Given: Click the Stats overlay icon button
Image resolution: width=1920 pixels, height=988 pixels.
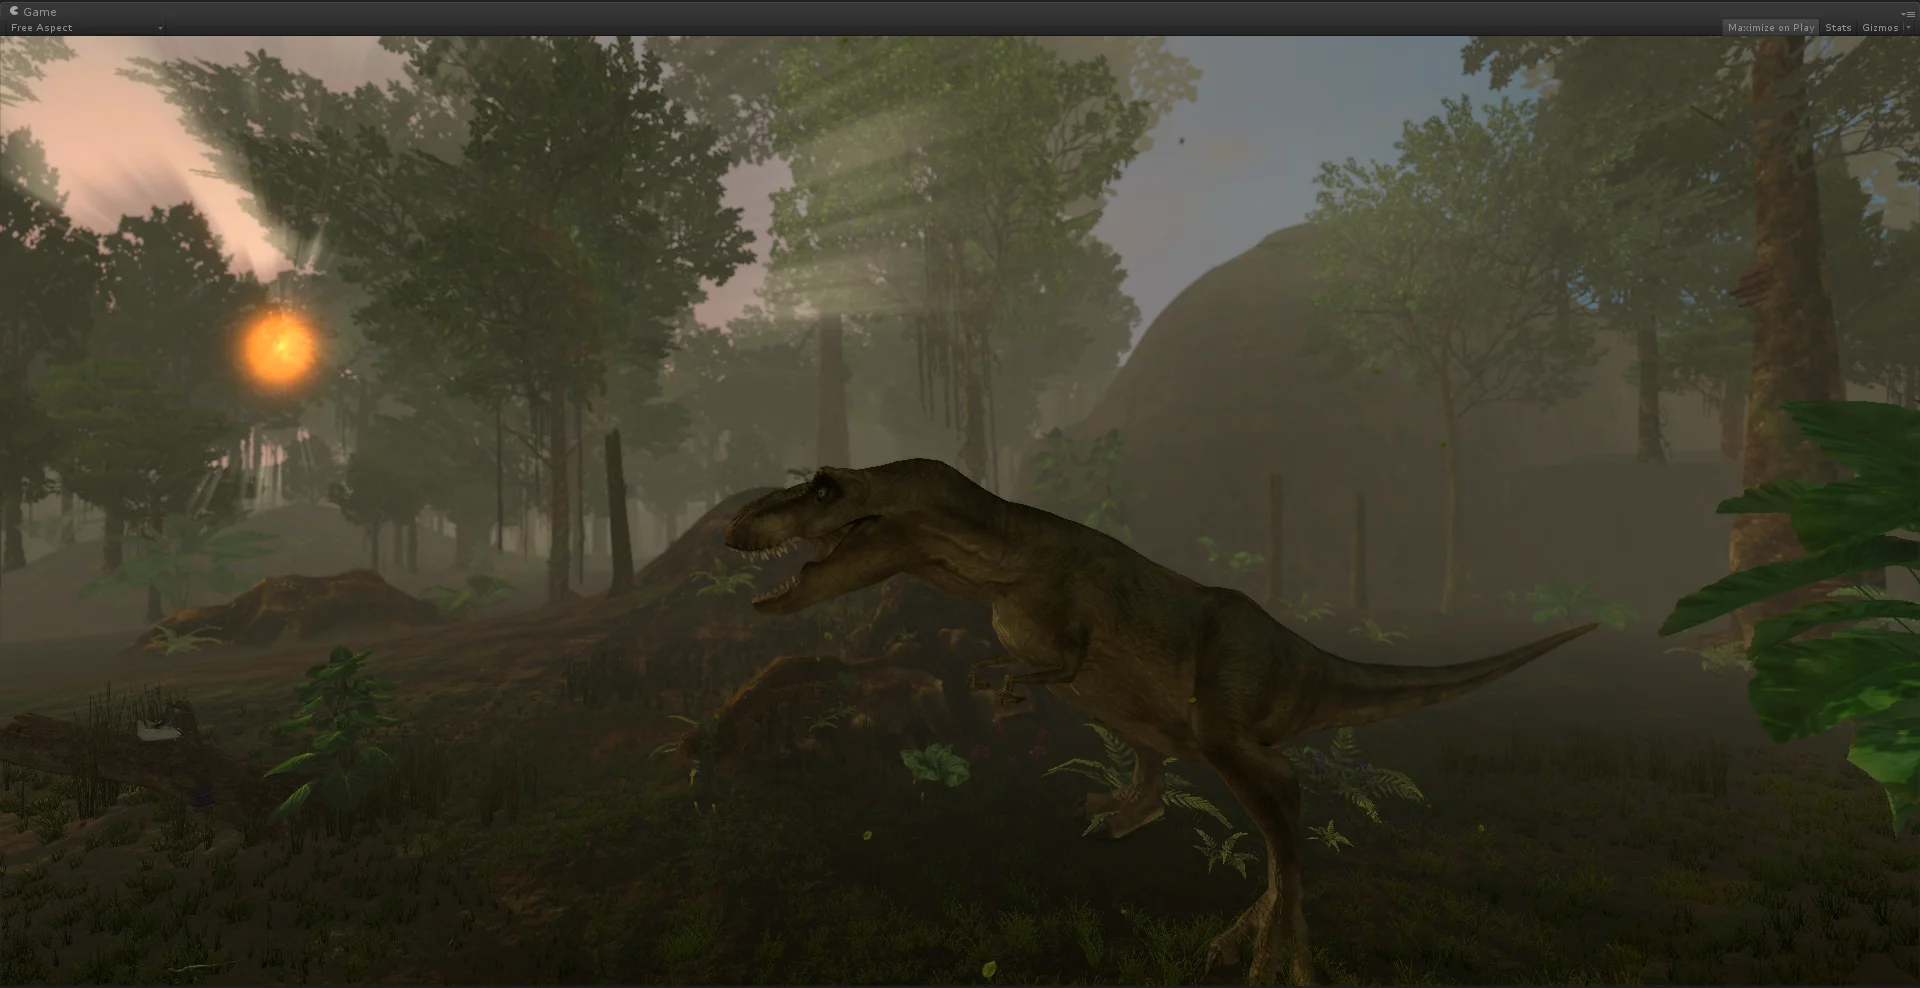Looking at the screenshot, I should (x=1838, y=27).
